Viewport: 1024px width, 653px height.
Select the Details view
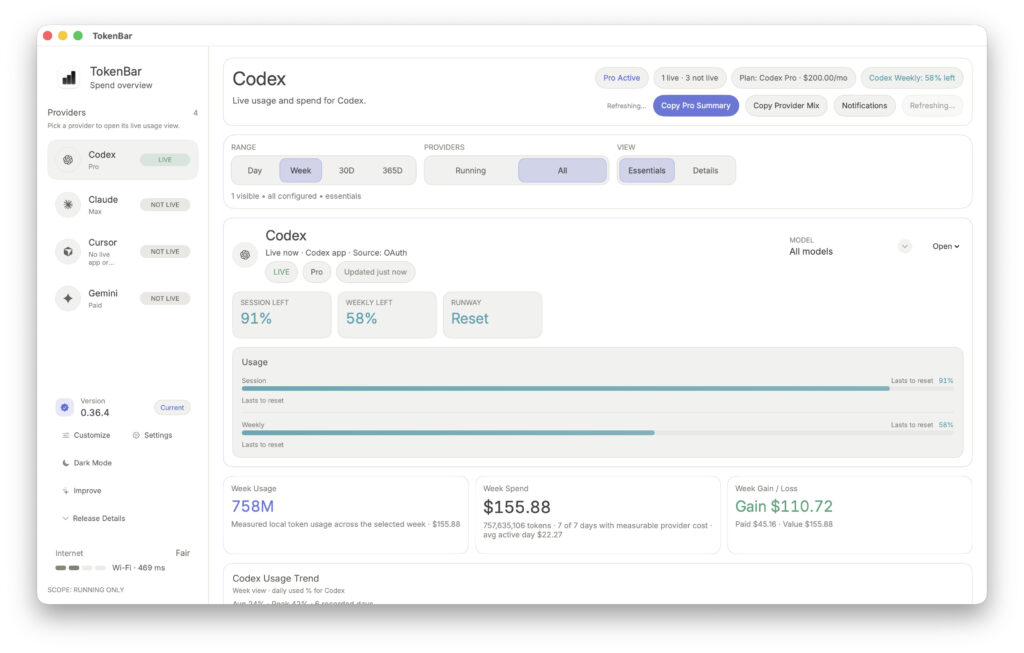point(705,170)
